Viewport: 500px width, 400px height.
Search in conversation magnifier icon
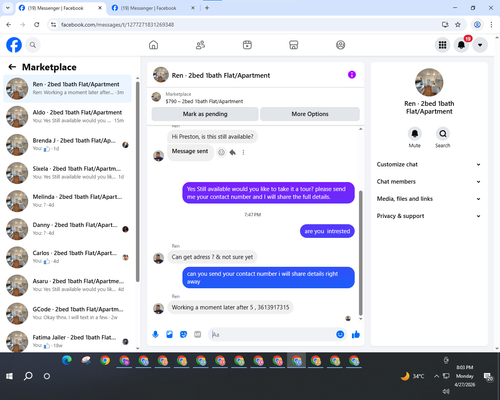[443, 134]
